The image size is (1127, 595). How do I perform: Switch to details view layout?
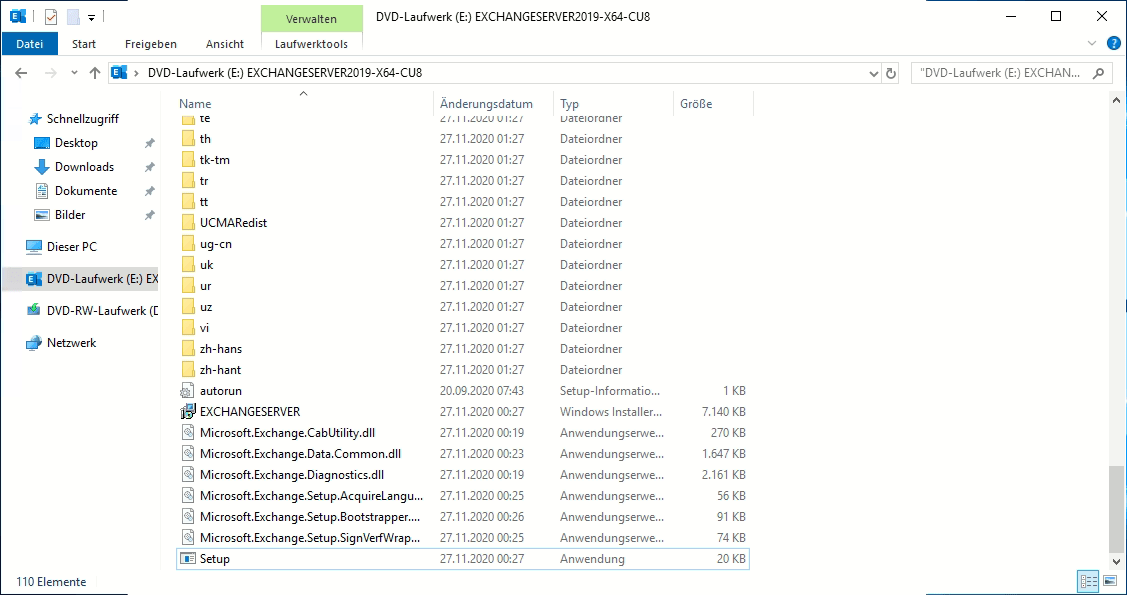pyautogui.click(x=1088, y=581)
